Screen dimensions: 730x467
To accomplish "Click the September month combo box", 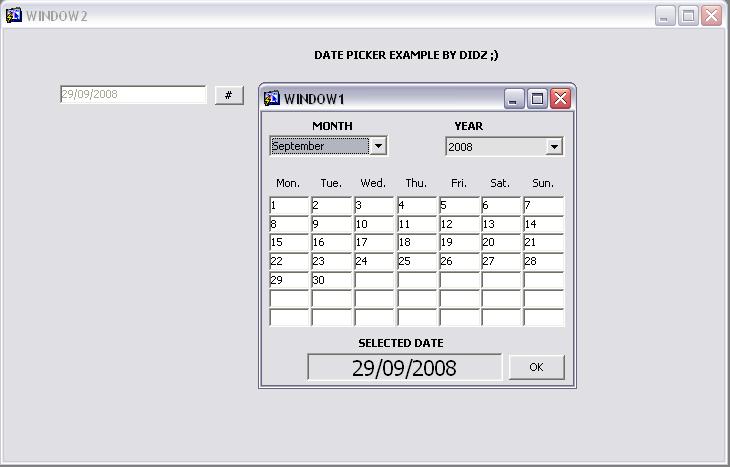I will (x=320, y=146).
